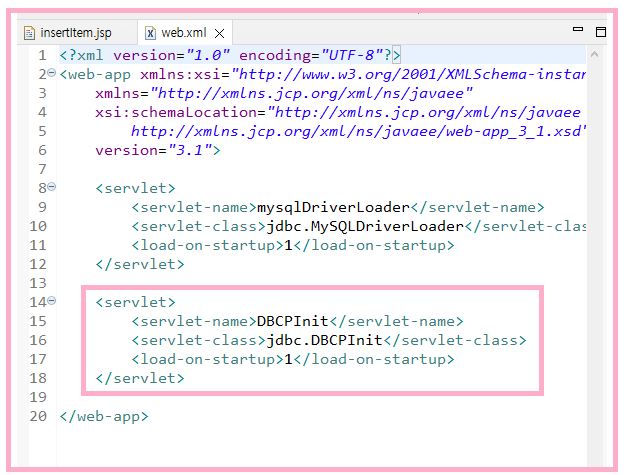626x475 pixels.
Task: Click load-on-startup value on line 11
Action: pyautogui.click(x=288, y=245)
